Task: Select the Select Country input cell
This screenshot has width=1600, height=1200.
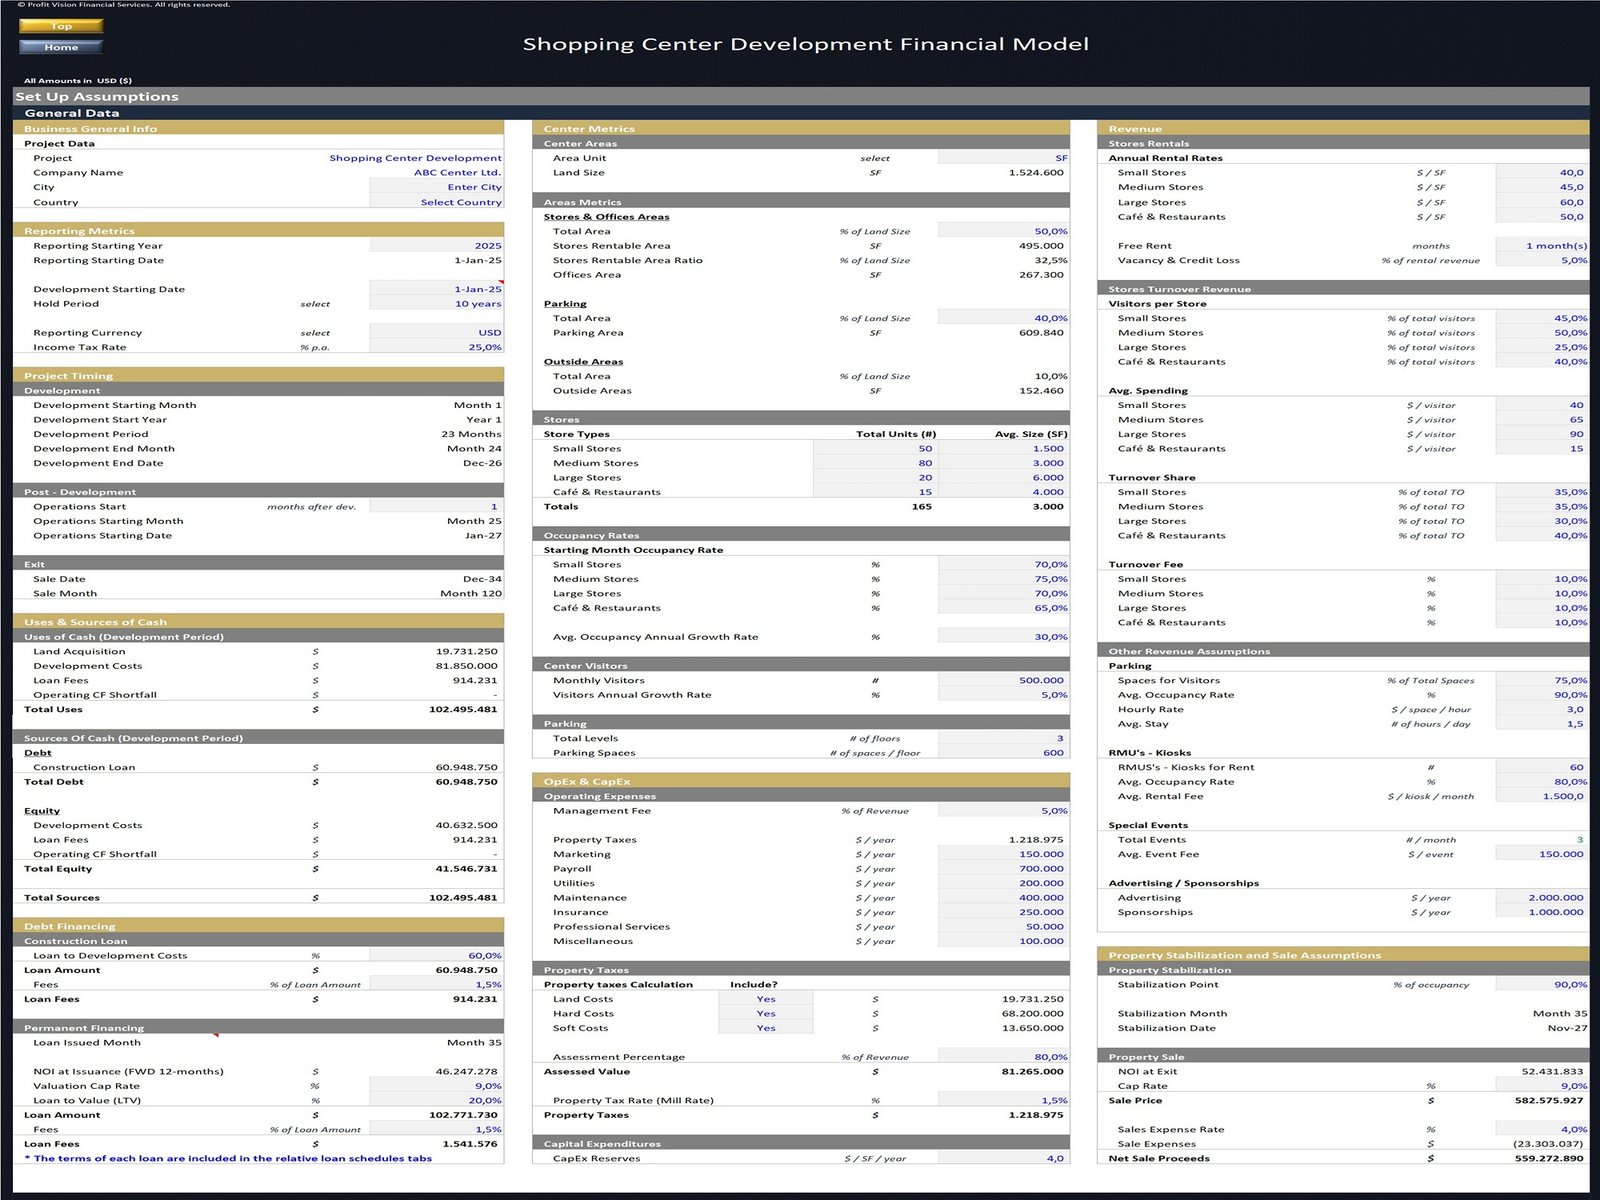Action: pos(436,202)
